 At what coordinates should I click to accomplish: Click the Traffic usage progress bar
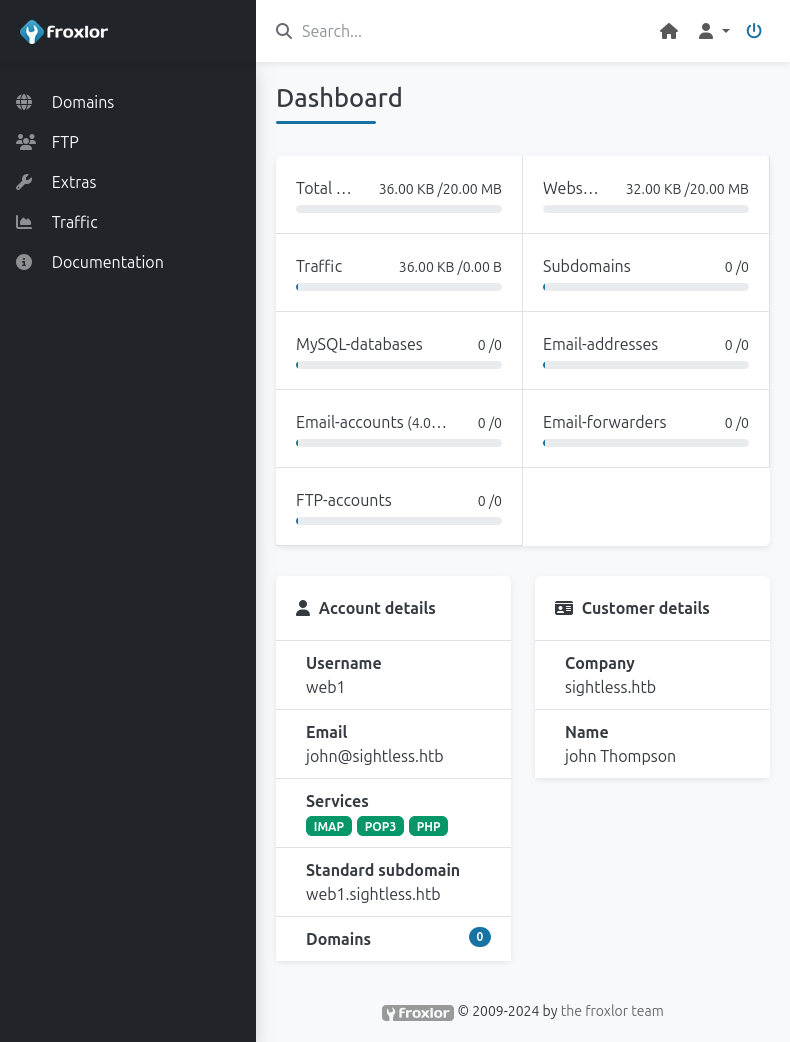(x=399, y=287)
